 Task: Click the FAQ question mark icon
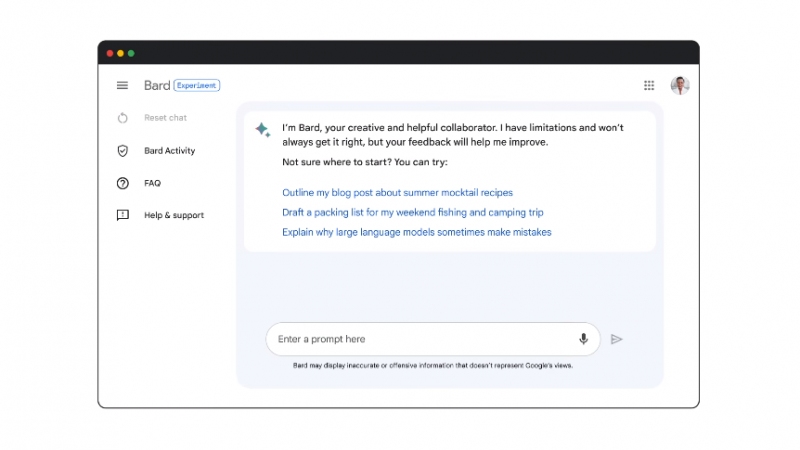coord(123,183)
